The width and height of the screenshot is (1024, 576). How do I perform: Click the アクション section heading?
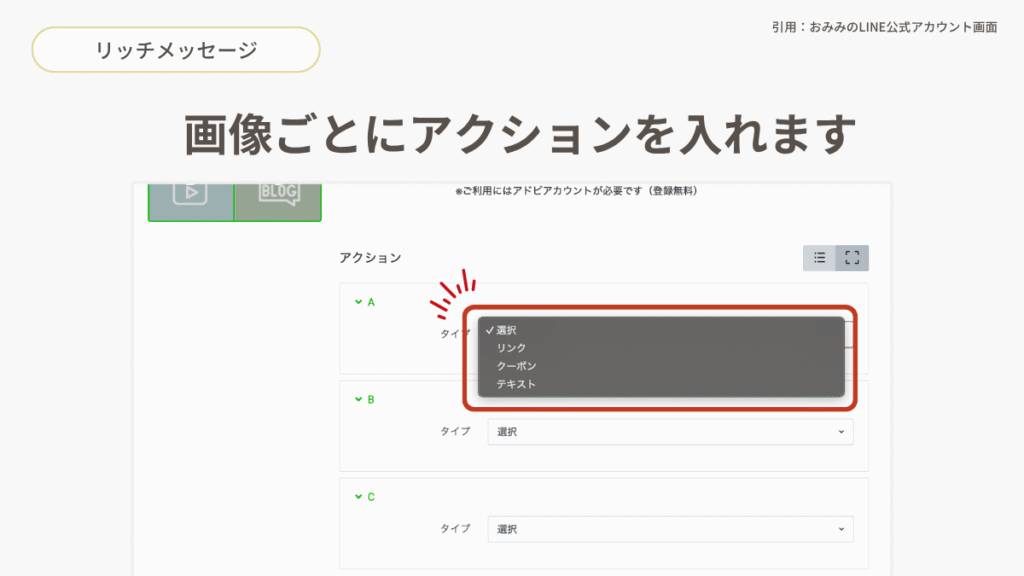(370, 258)
